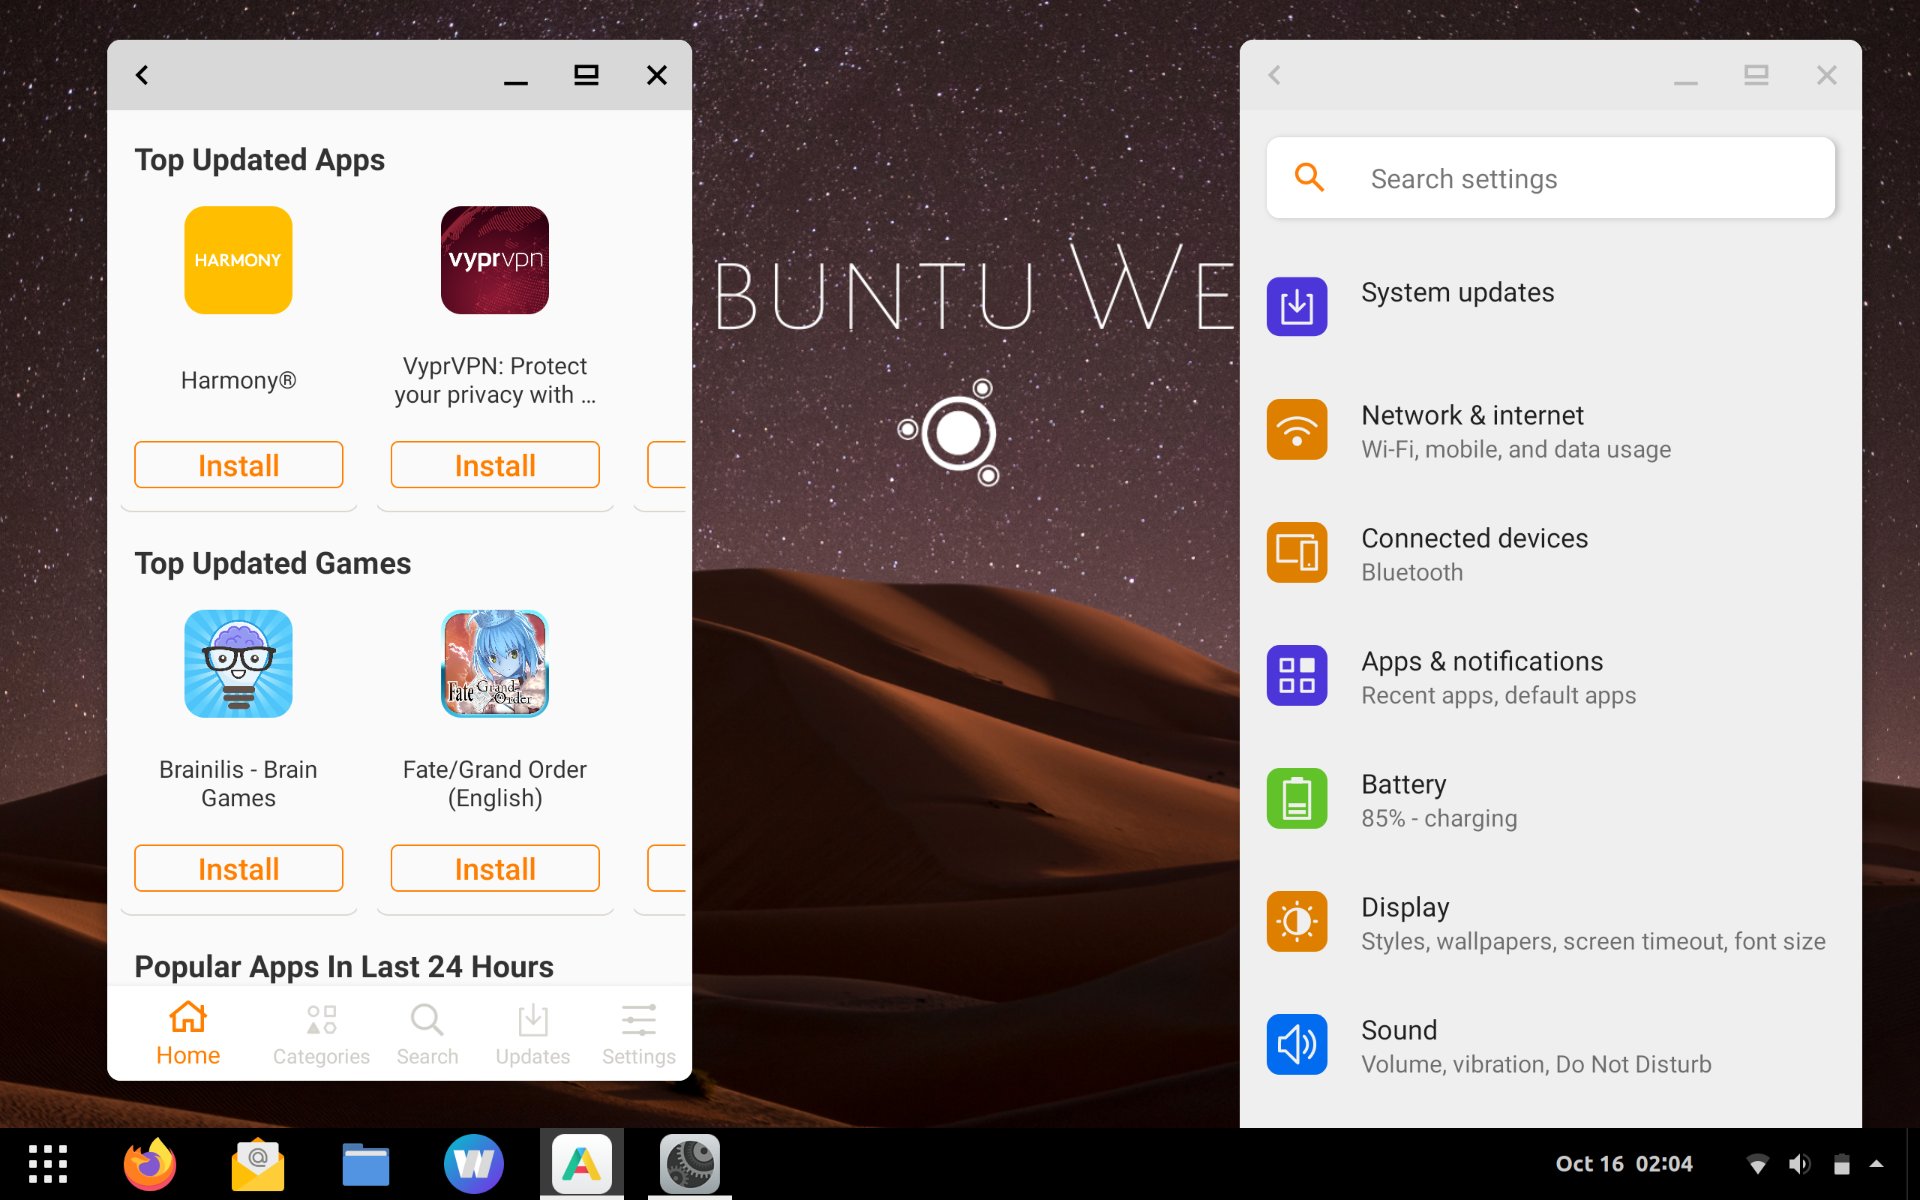The image size is (1920, 1200).
Task: Install VyprVPN from Top Updated Apps
Action: [x=494, y=464]
